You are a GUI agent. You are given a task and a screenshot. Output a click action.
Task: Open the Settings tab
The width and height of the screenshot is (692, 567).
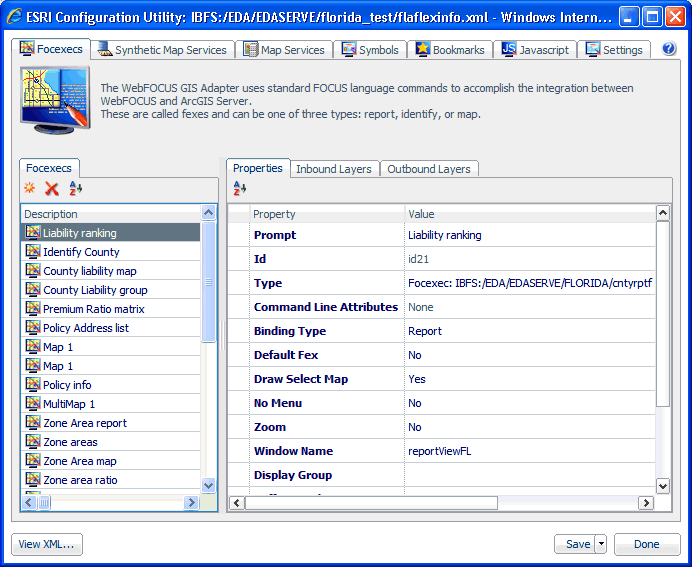(614, 50)
